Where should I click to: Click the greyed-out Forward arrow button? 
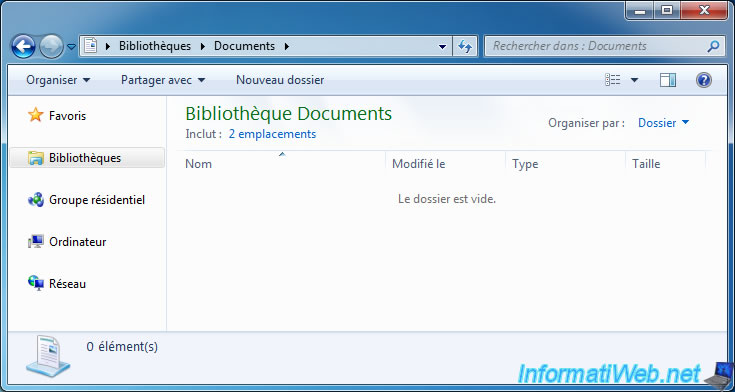click(51, 47)
